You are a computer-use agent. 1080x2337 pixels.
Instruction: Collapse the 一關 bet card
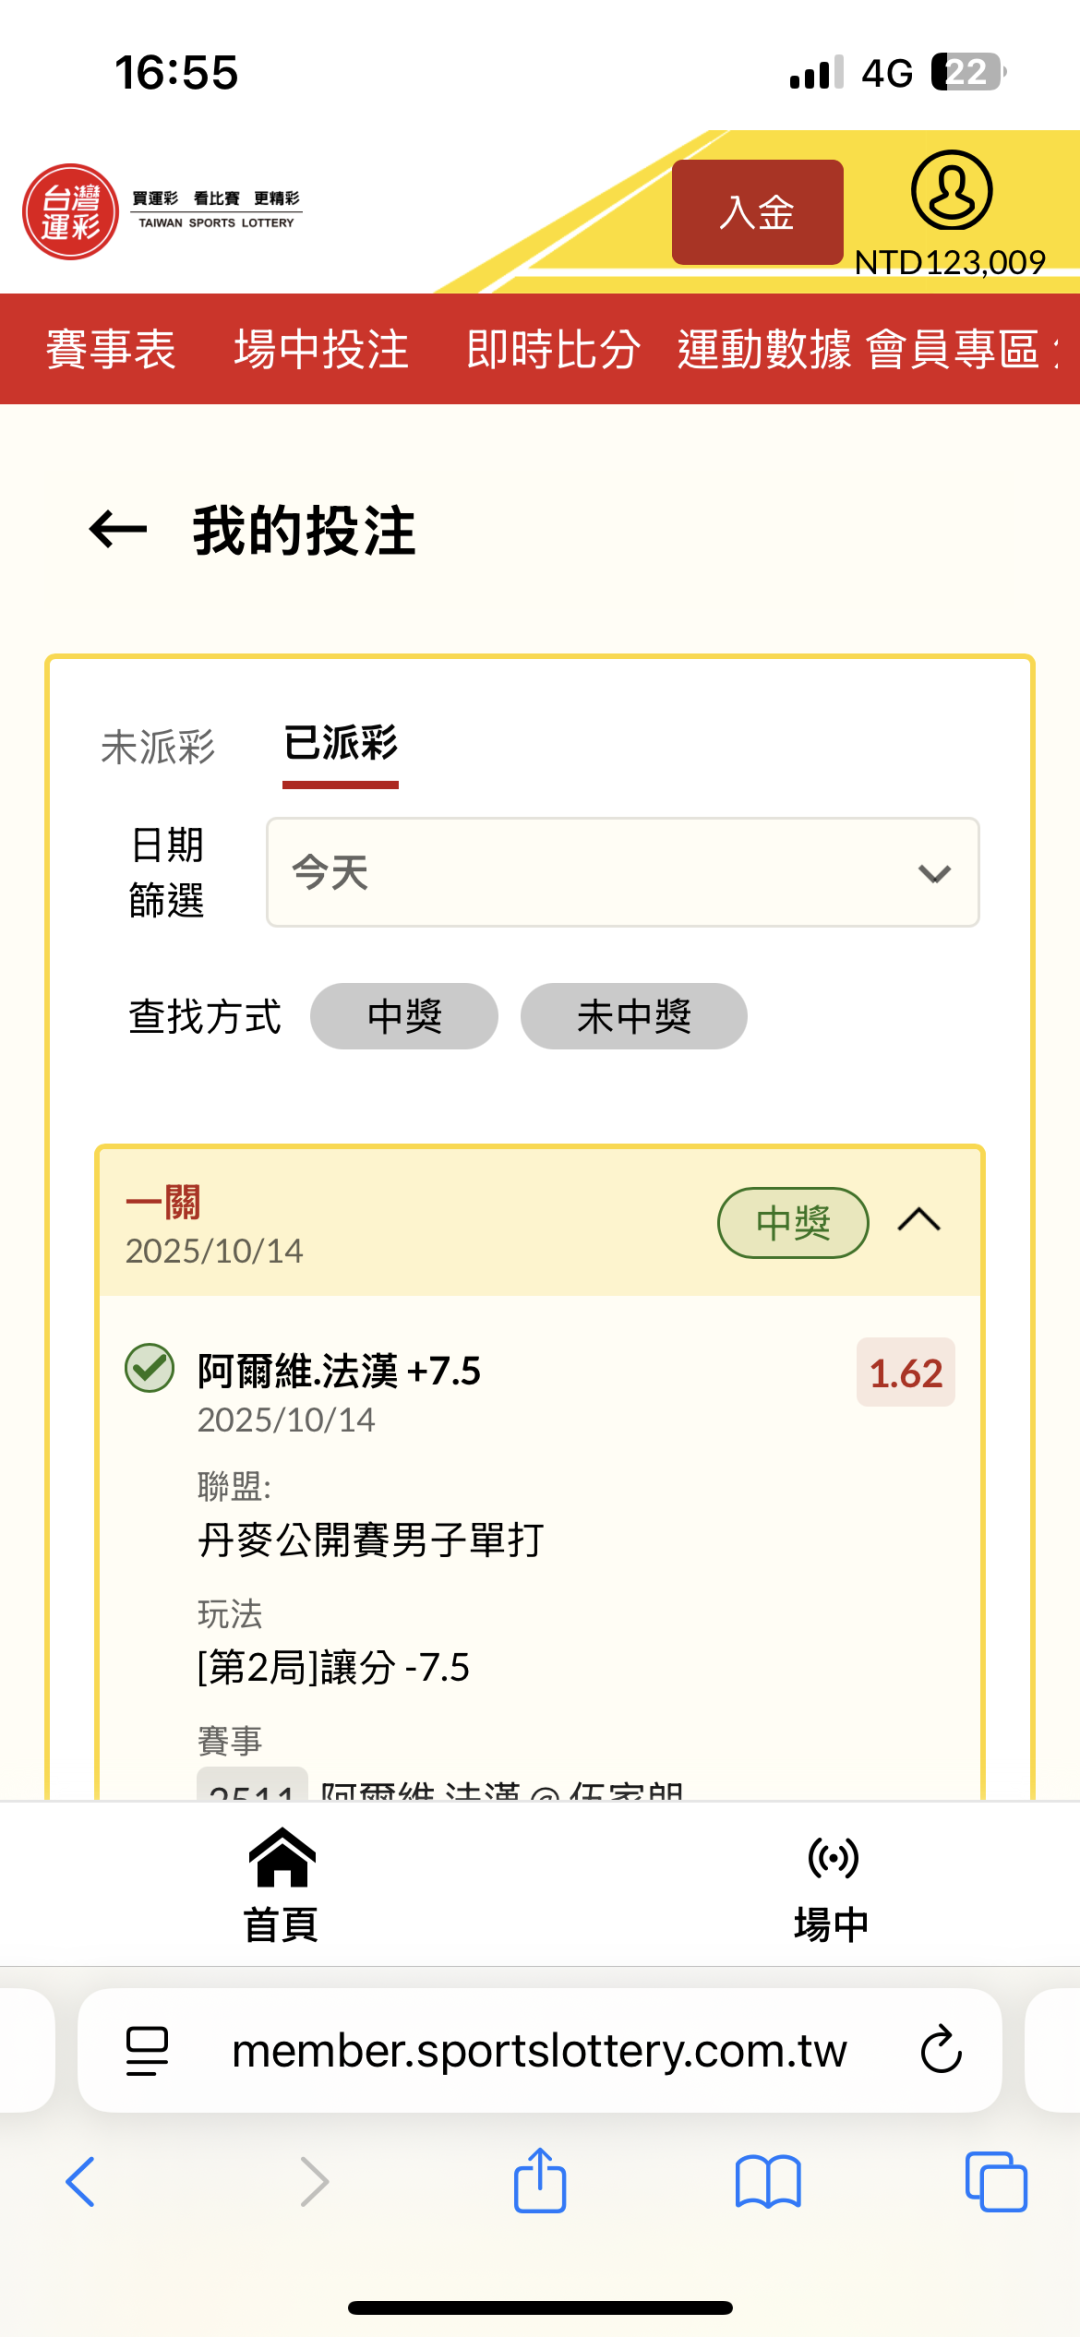point(919,1221)
